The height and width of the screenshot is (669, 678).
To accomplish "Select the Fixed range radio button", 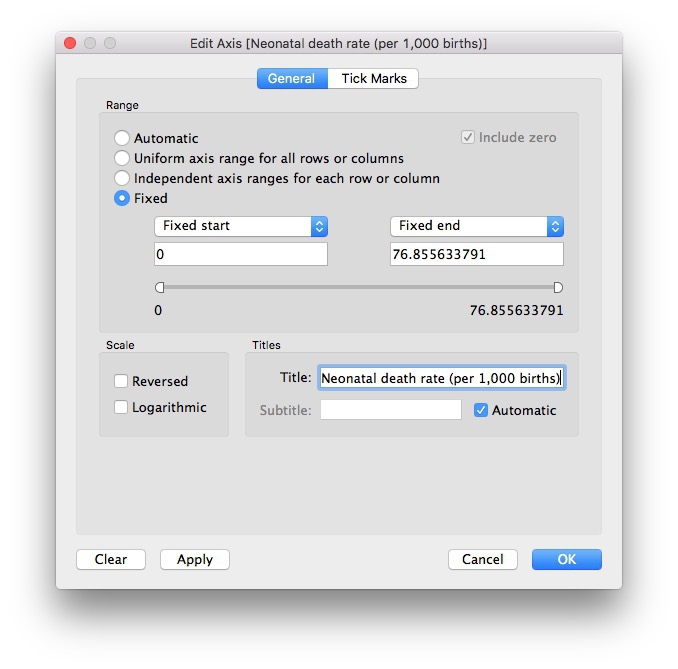I will pyautogui.click(x=122, y=198).
